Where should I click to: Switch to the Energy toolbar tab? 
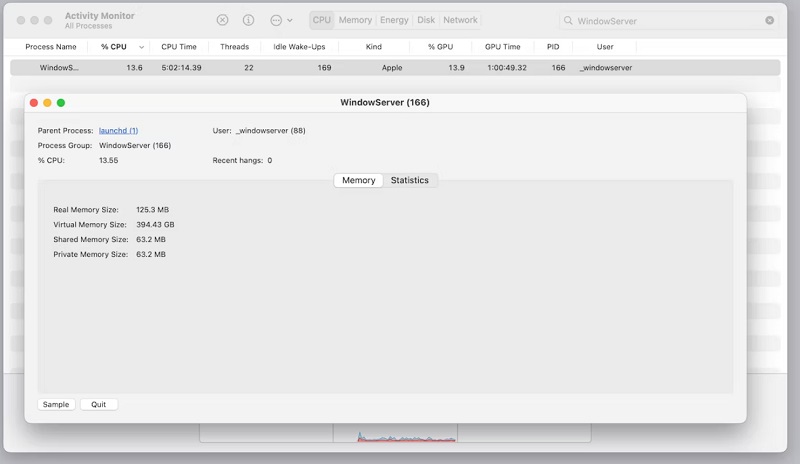coord(394,20)
